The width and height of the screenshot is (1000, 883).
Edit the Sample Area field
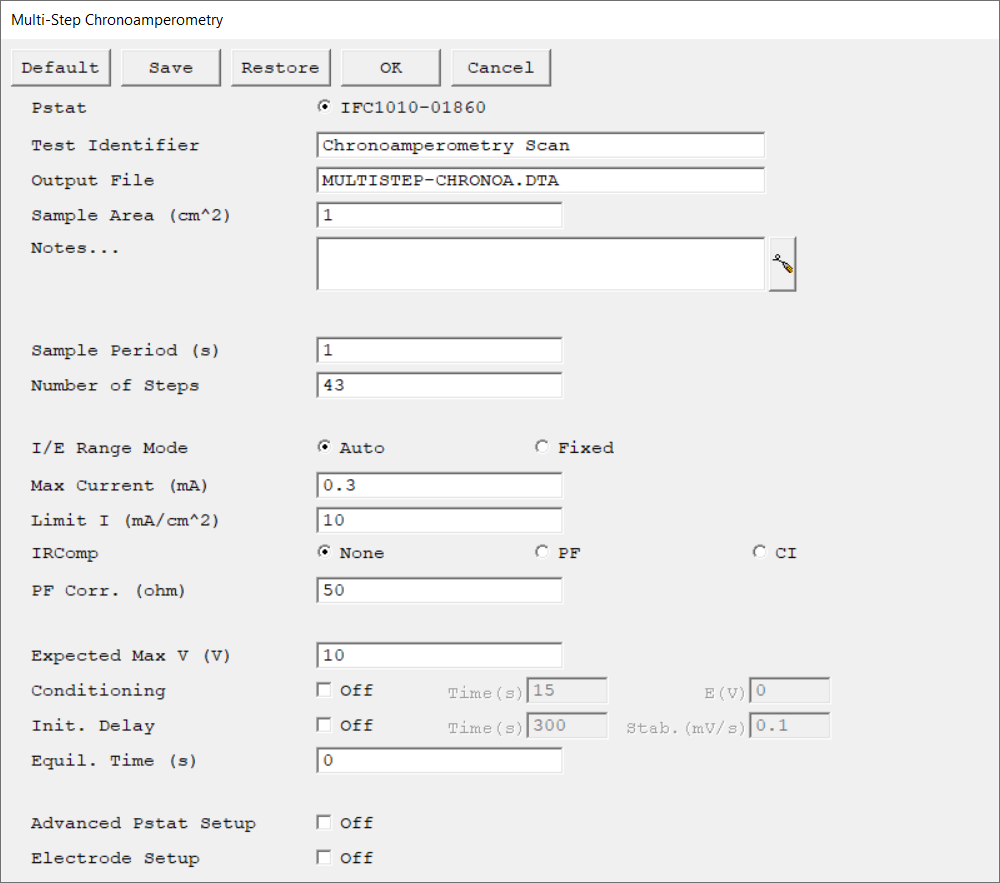click(x=439, y=215)
